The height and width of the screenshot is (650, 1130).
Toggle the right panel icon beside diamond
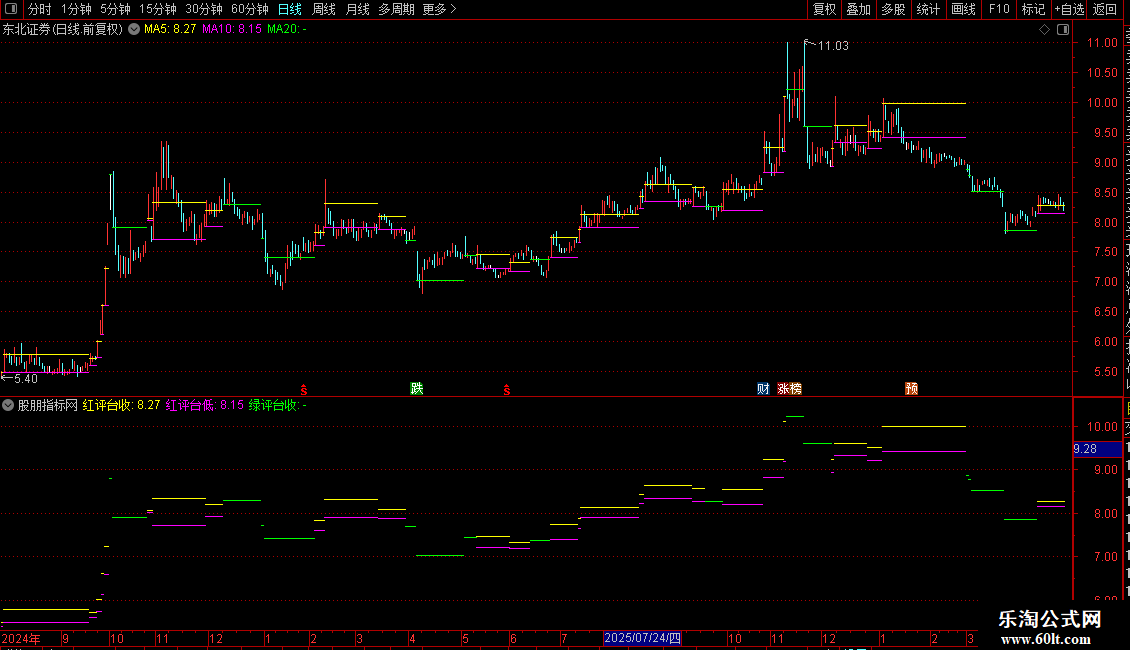click(x=1063, y=30)
